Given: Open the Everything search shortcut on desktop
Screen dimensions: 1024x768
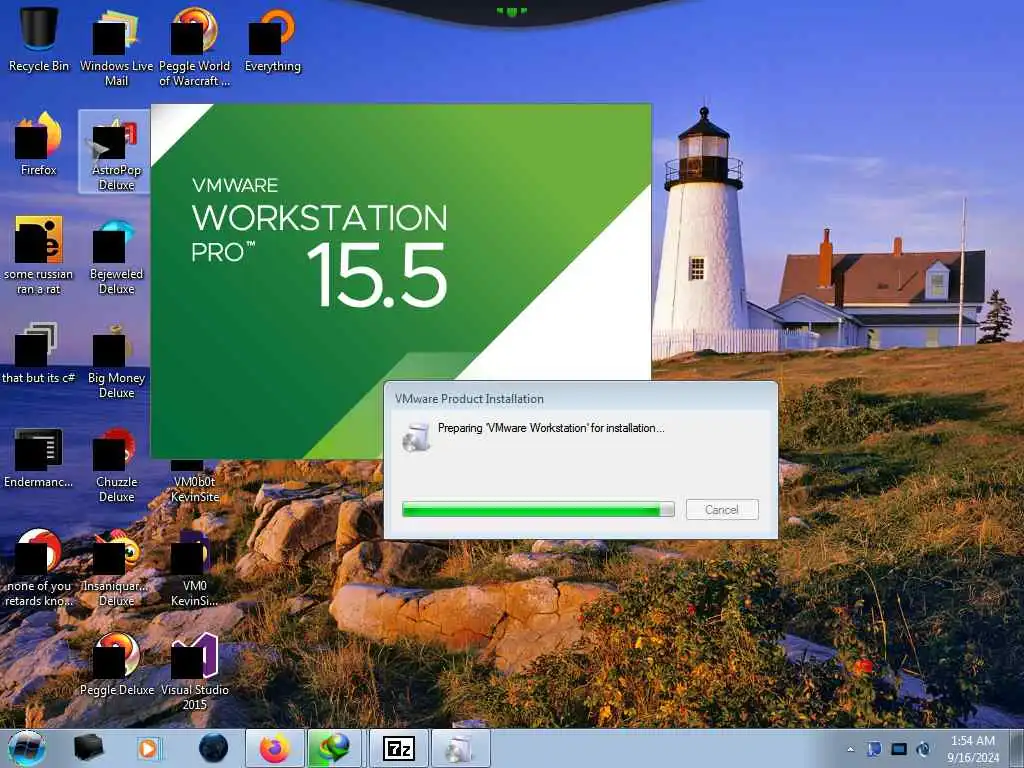Looking at the screenshot, I should [272, 39].
